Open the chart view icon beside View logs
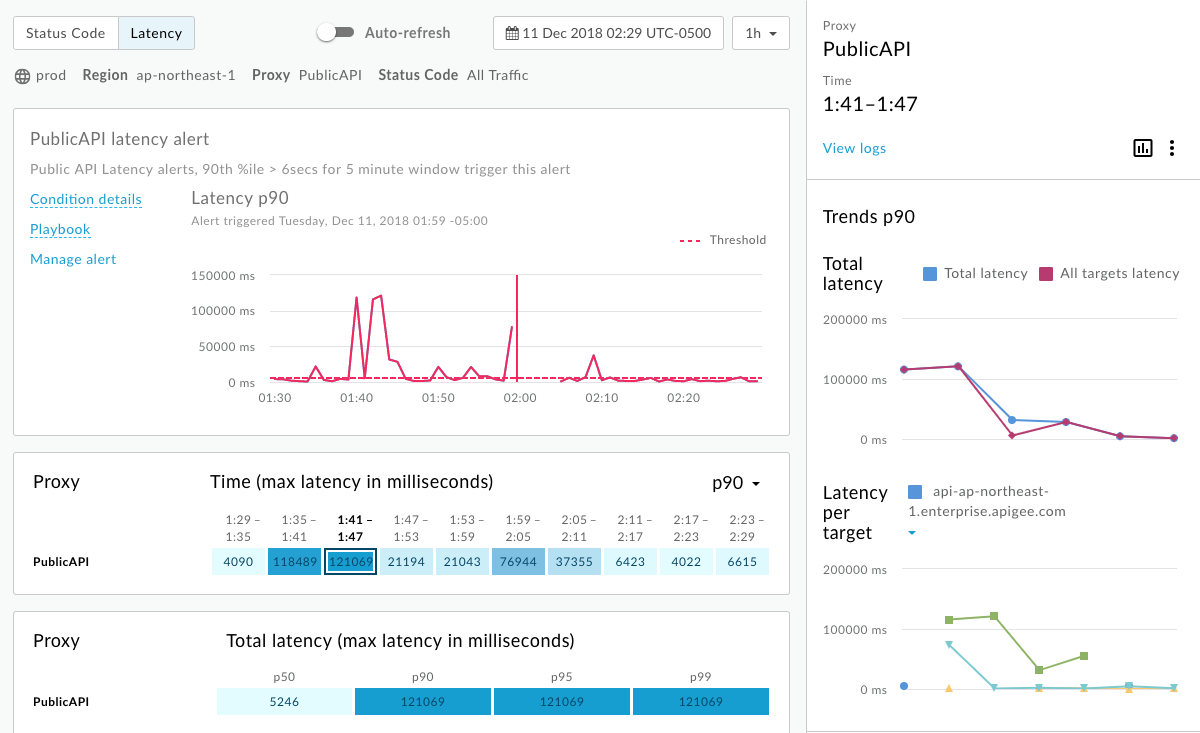Viewport: 1200px width, 733px height. [1142, 148]
